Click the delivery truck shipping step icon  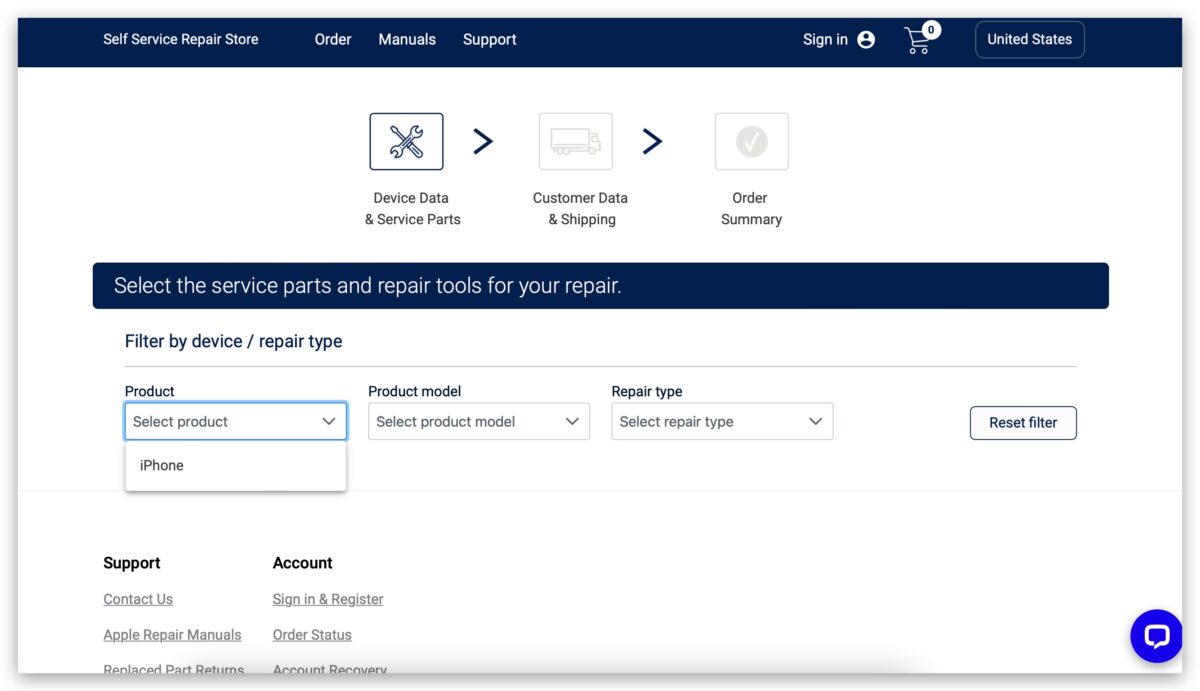576,141
